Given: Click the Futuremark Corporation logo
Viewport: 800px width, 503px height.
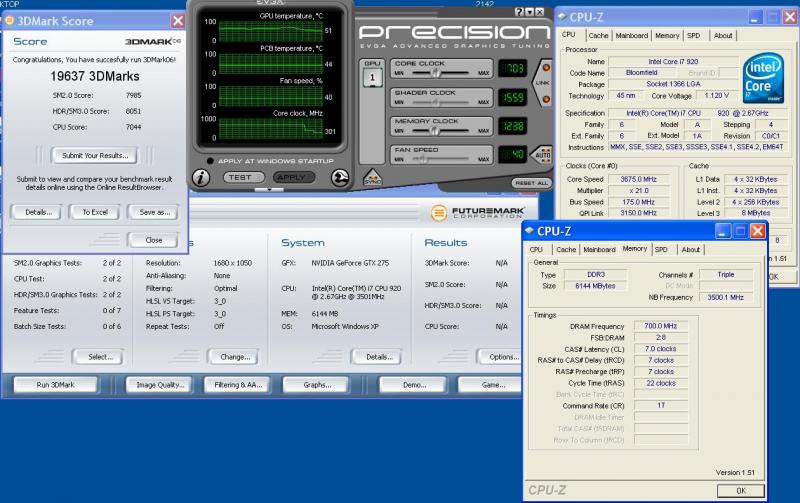Looking at the screenshot, I should point(478,212).
